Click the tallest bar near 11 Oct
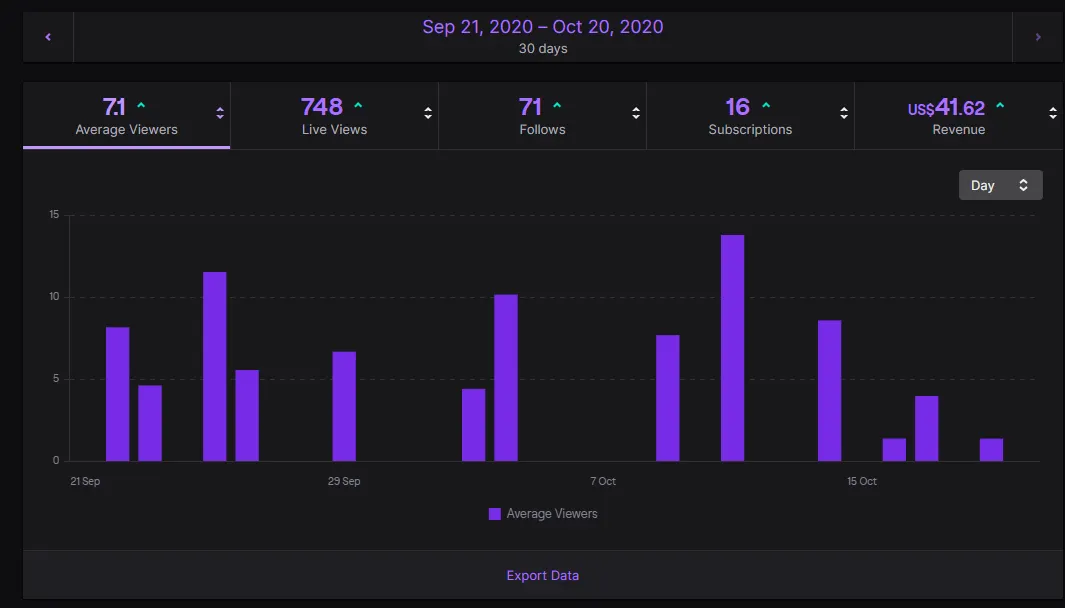 pyautogui.click(x=732, y=348)
